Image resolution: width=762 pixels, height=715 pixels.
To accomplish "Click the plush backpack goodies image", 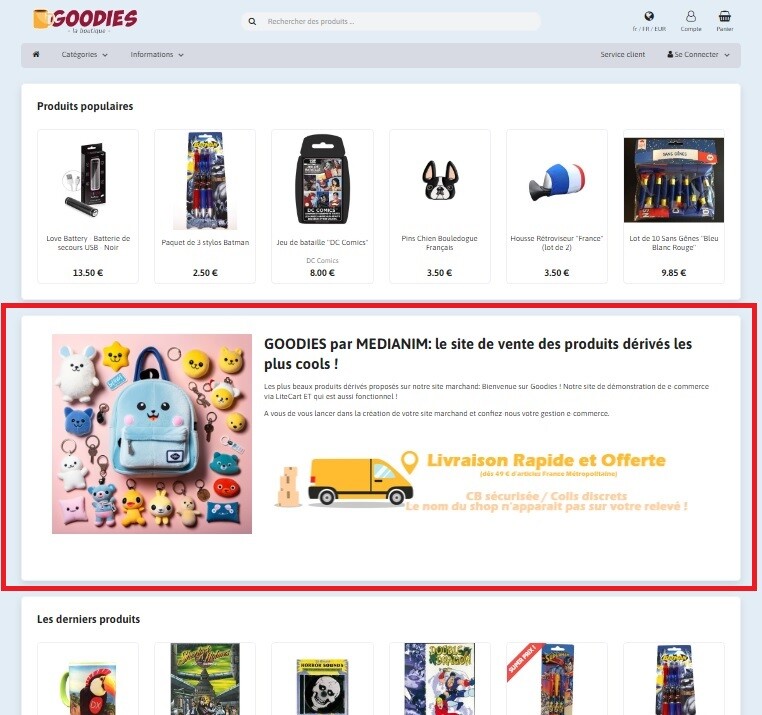I will (x=152, y=434).
